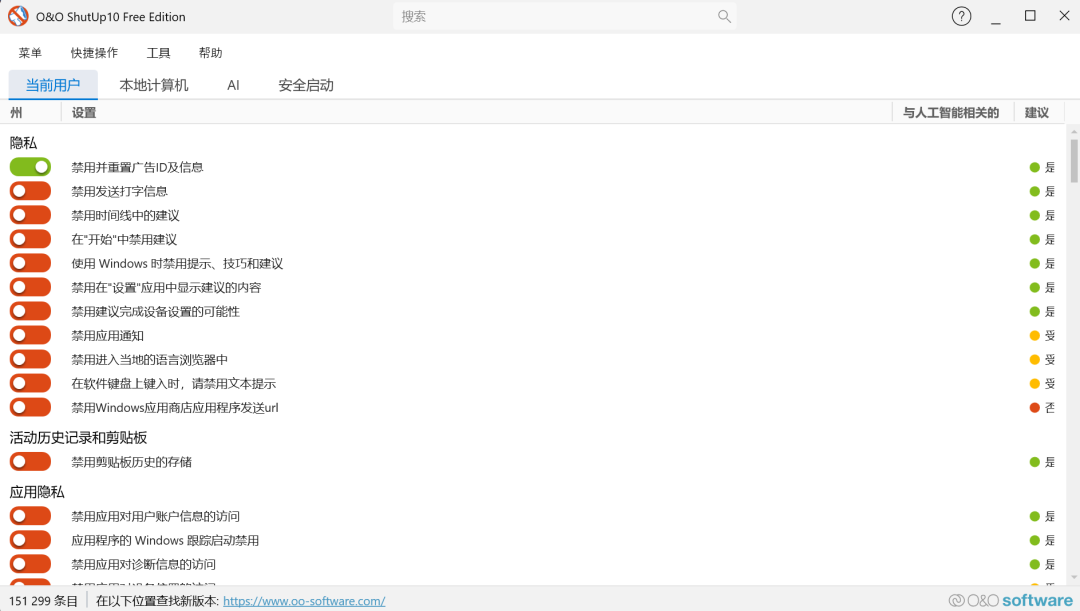Click the scrollbar up arrow
Image resolution: width=1080 pixels, height=611 pixels.
pos(1074,132)
